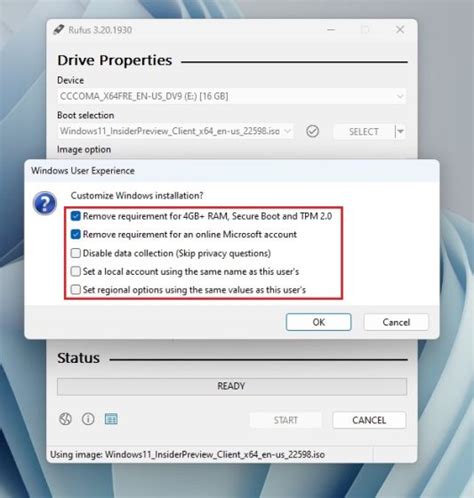Click Cancel in Windows User Experience dialog
The image size is (474, 498).
pyautogui.click(x=396, y=322)
